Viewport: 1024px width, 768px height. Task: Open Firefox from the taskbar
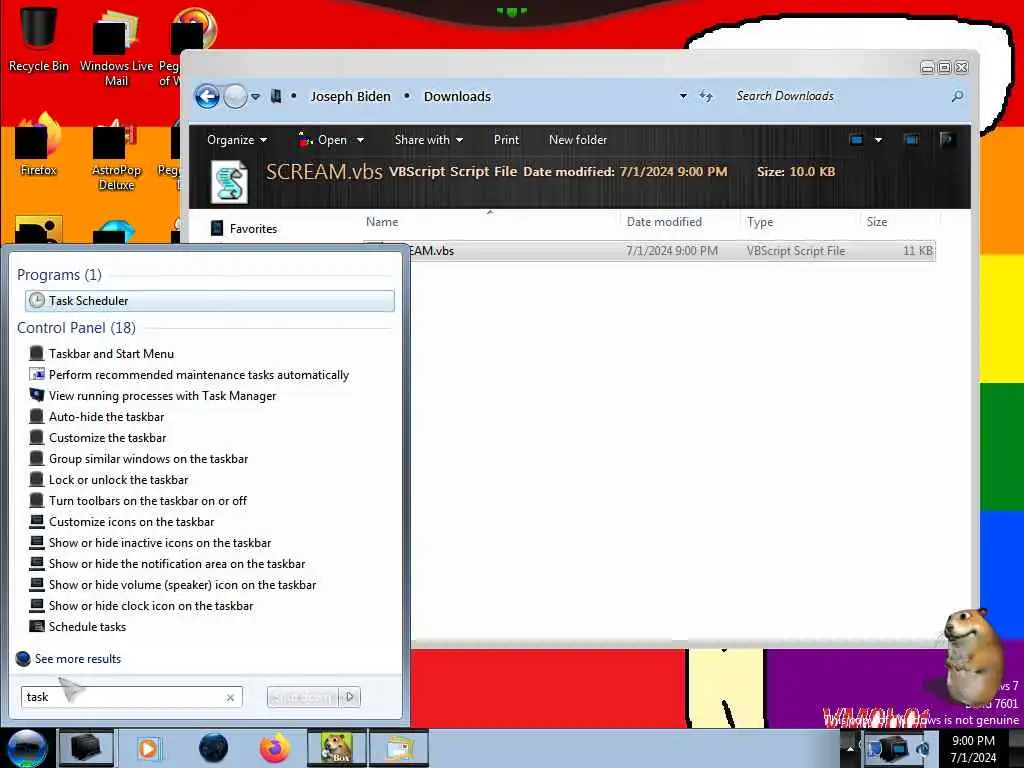point(274,748)
